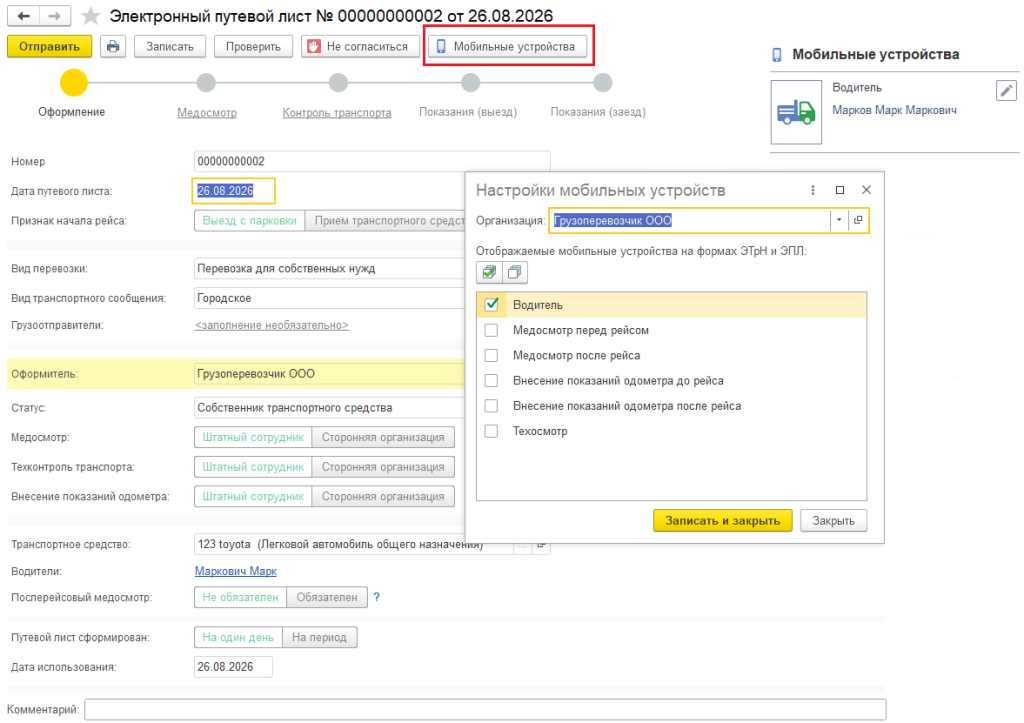The height and width of the screenshot is (723, 1024).
Task: Enable Медосмотр перед рейсом checkbox
Action: 491,330
